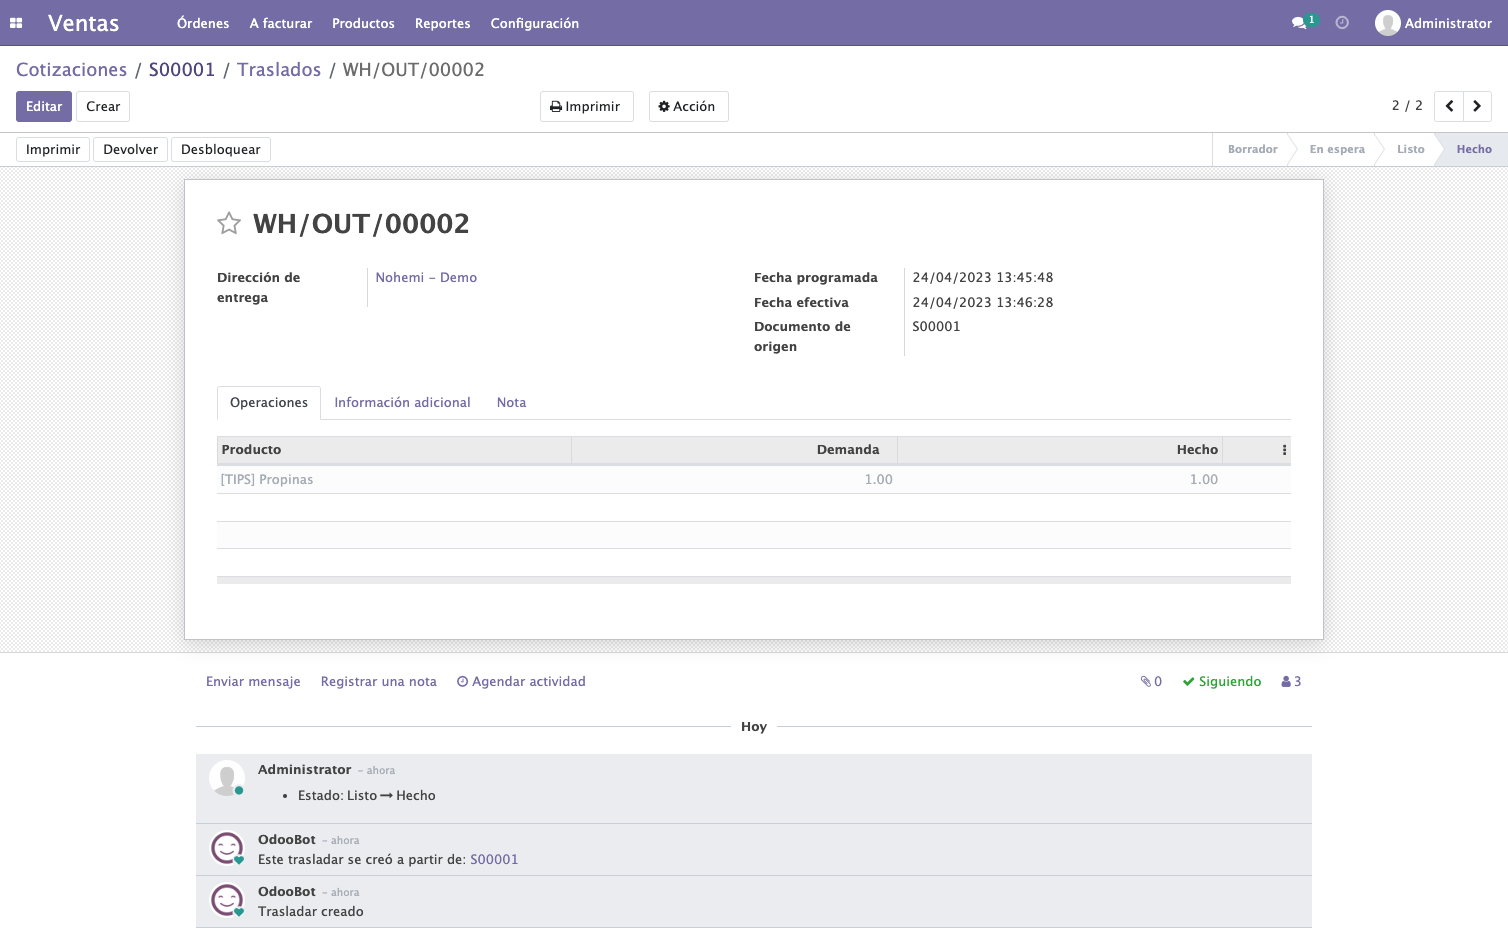Open the activities clock icon
The height and width of the screenshot is (944, 1508).
[x=1342, y=23]
